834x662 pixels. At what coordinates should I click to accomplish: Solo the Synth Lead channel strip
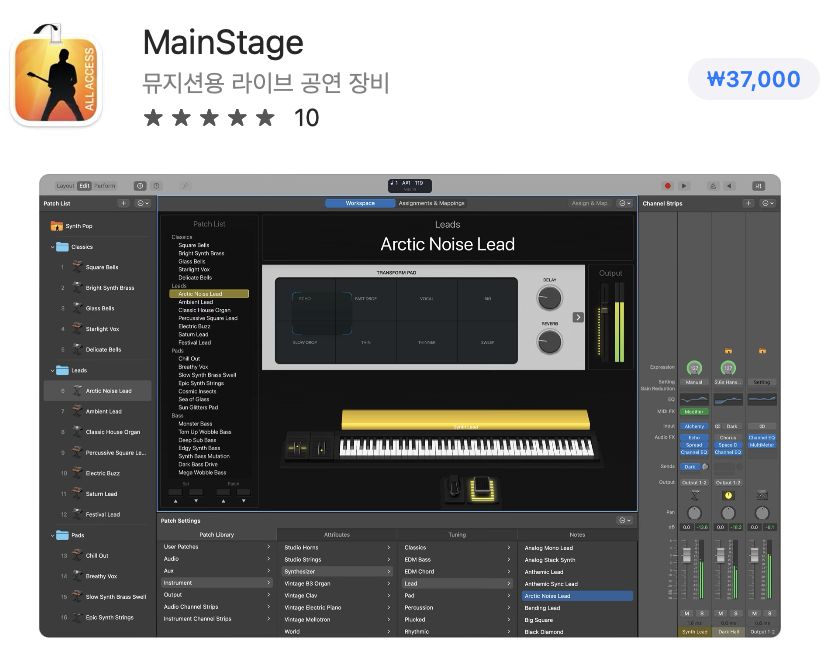tap(702, 613)
